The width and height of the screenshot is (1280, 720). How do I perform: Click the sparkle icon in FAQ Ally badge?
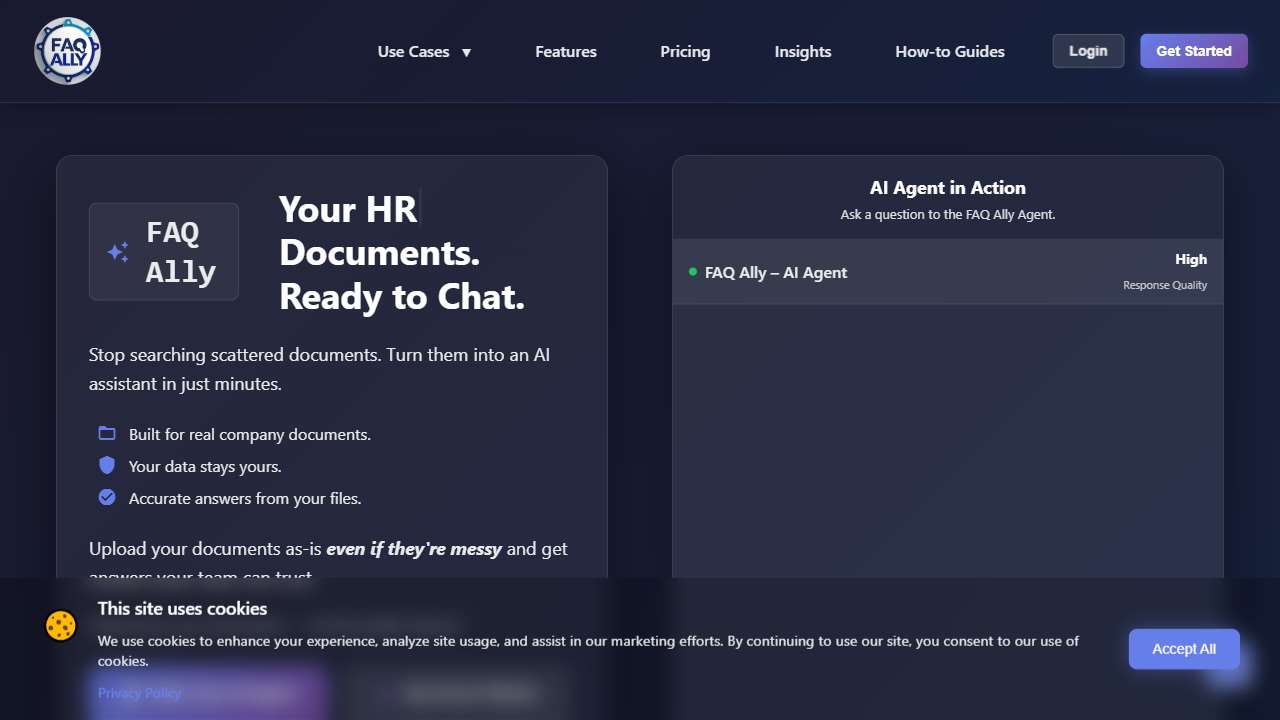pyautogui.click(x=118, y=252)
